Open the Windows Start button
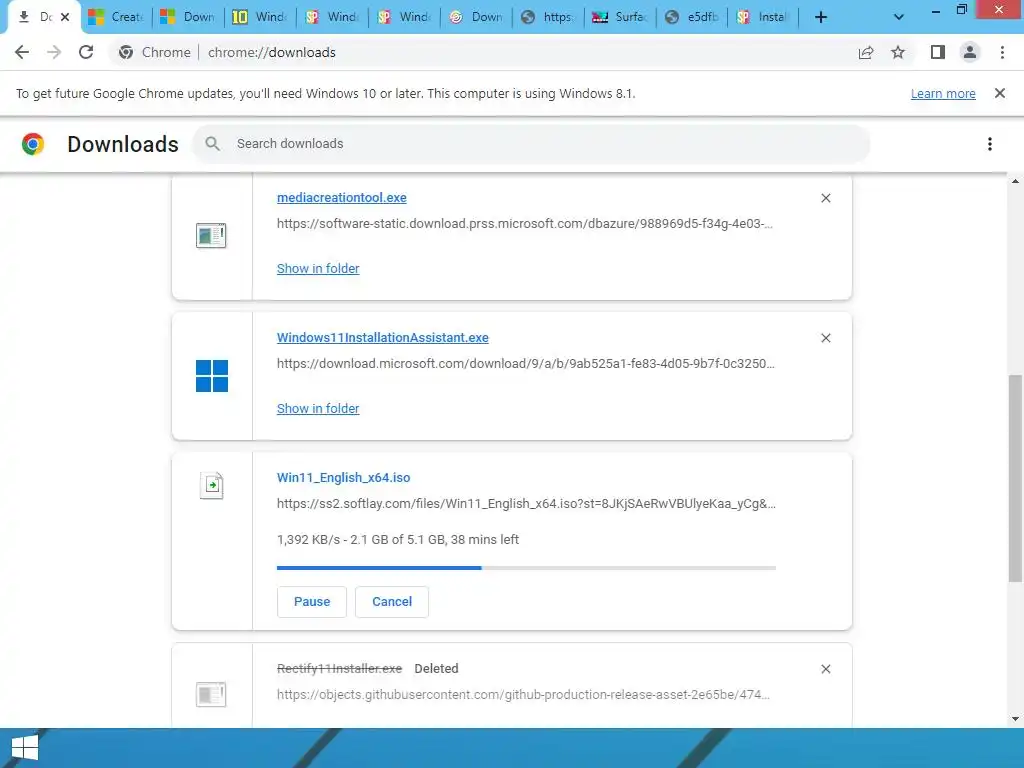The image size is (1024, 768). click(25, 748)
